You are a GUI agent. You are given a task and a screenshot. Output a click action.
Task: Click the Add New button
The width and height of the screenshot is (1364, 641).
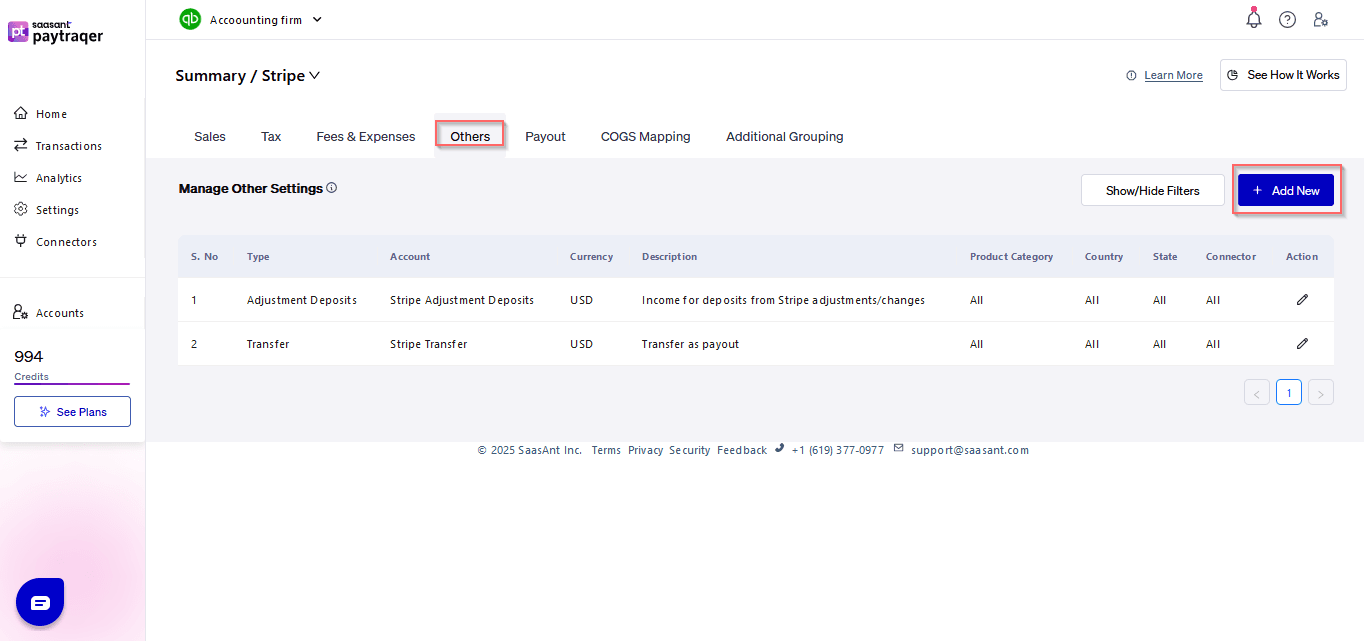point(1286,190)
